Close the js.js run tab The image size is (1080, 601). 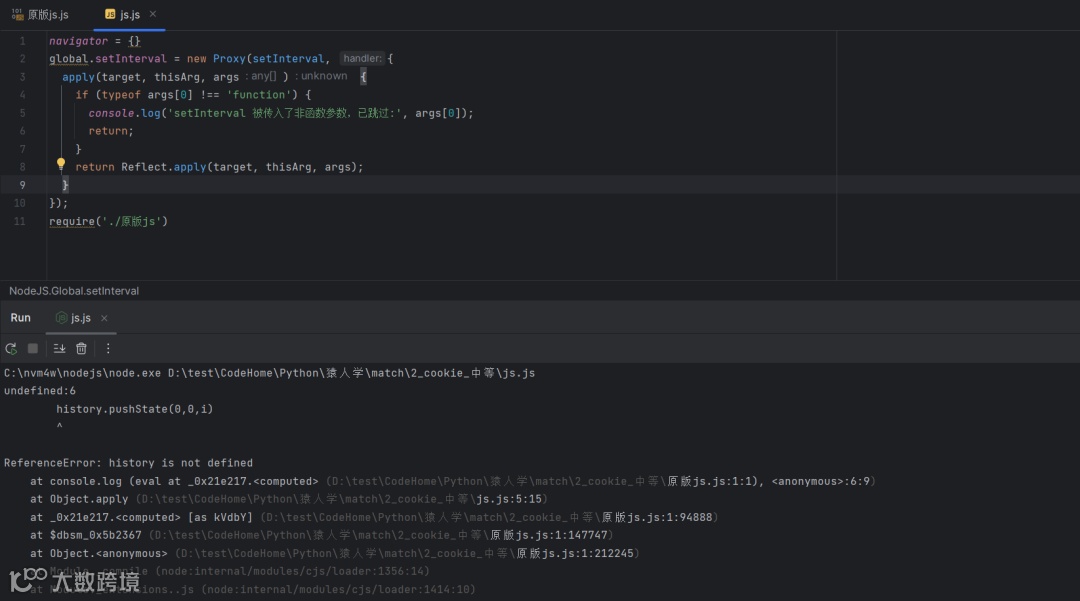click(104, 318)
